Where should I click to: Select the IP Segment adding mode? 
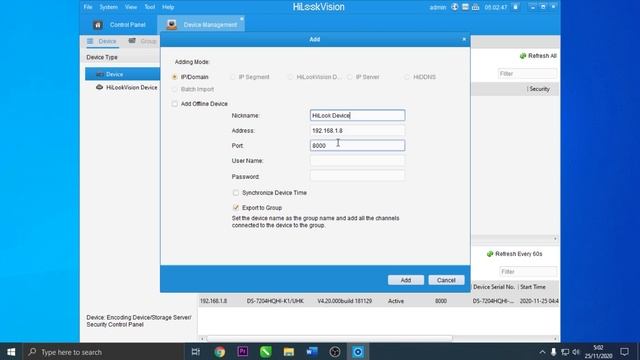(233, 77)
